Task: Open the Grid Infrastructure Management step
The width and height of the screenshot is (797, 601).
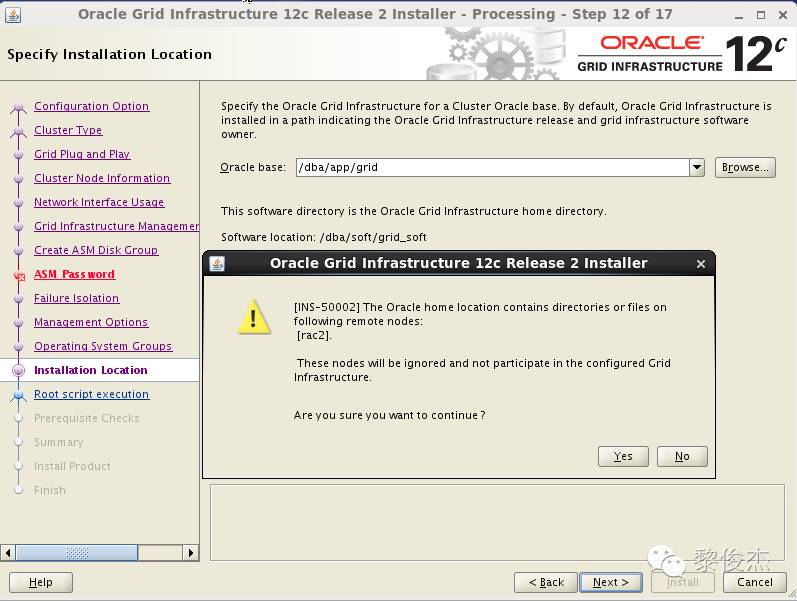Action: [x=116, y=226]
